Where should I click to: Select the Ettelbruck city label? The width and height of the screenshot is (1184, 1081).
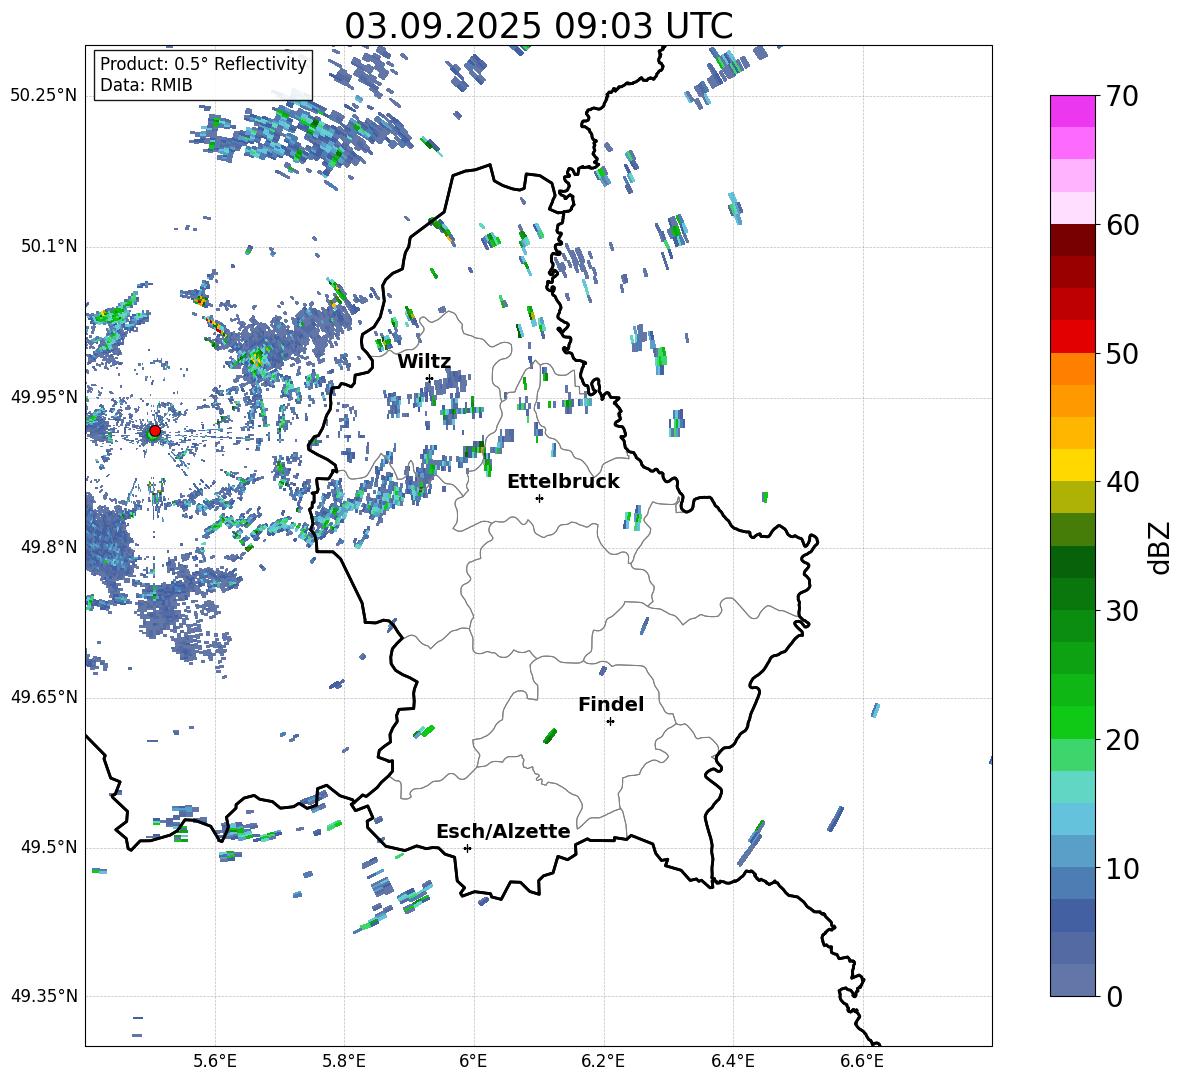pyautogui.click(x=563, y=482)
